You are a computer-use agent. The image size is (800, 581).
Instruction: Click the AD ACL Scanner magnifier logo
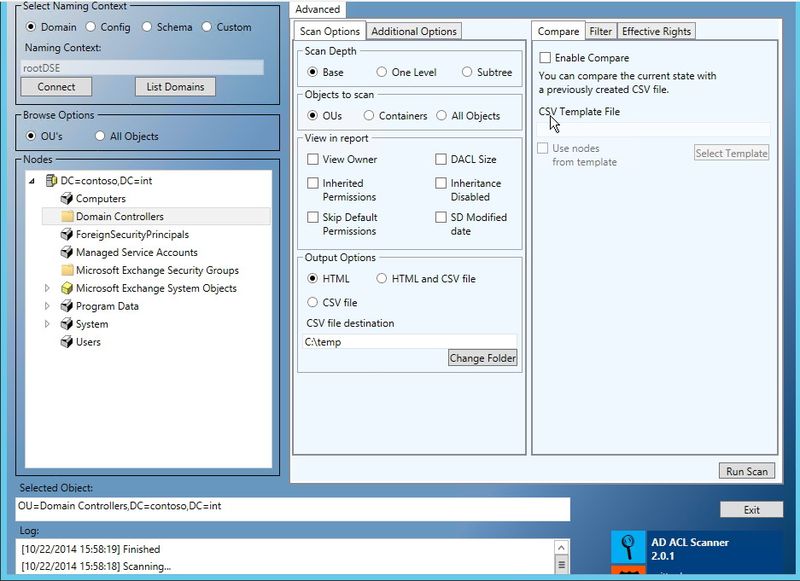tap(629, 548)
